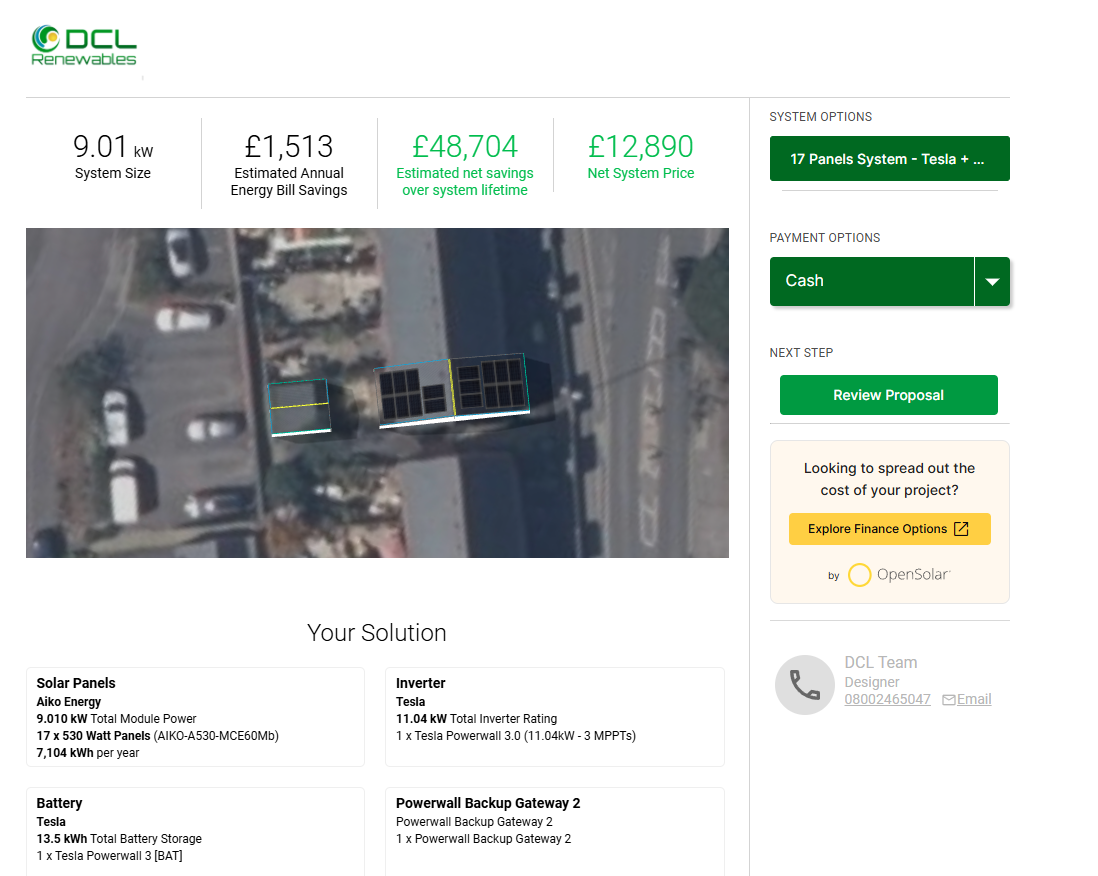Click the SYSTEM OPTIONS label
Viewport: 1098px width, 876px height.
[x=821, y=117]
